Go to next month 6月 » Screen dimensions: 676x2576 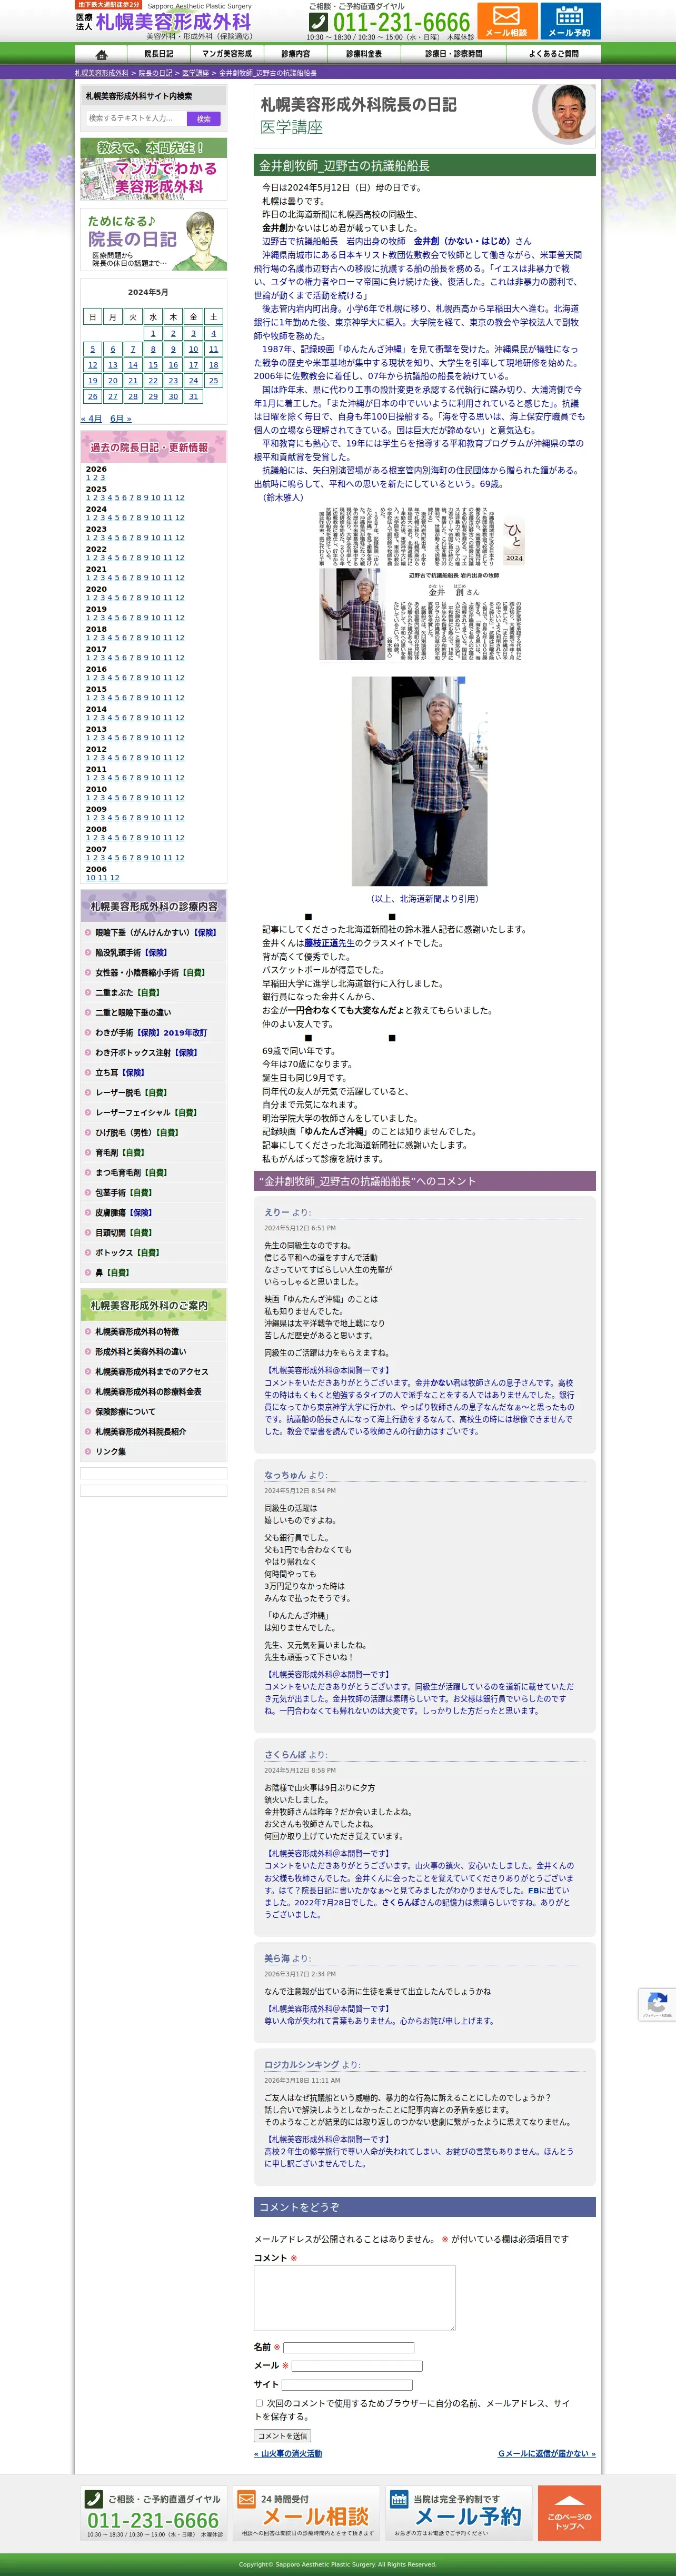tap(121, 419)
